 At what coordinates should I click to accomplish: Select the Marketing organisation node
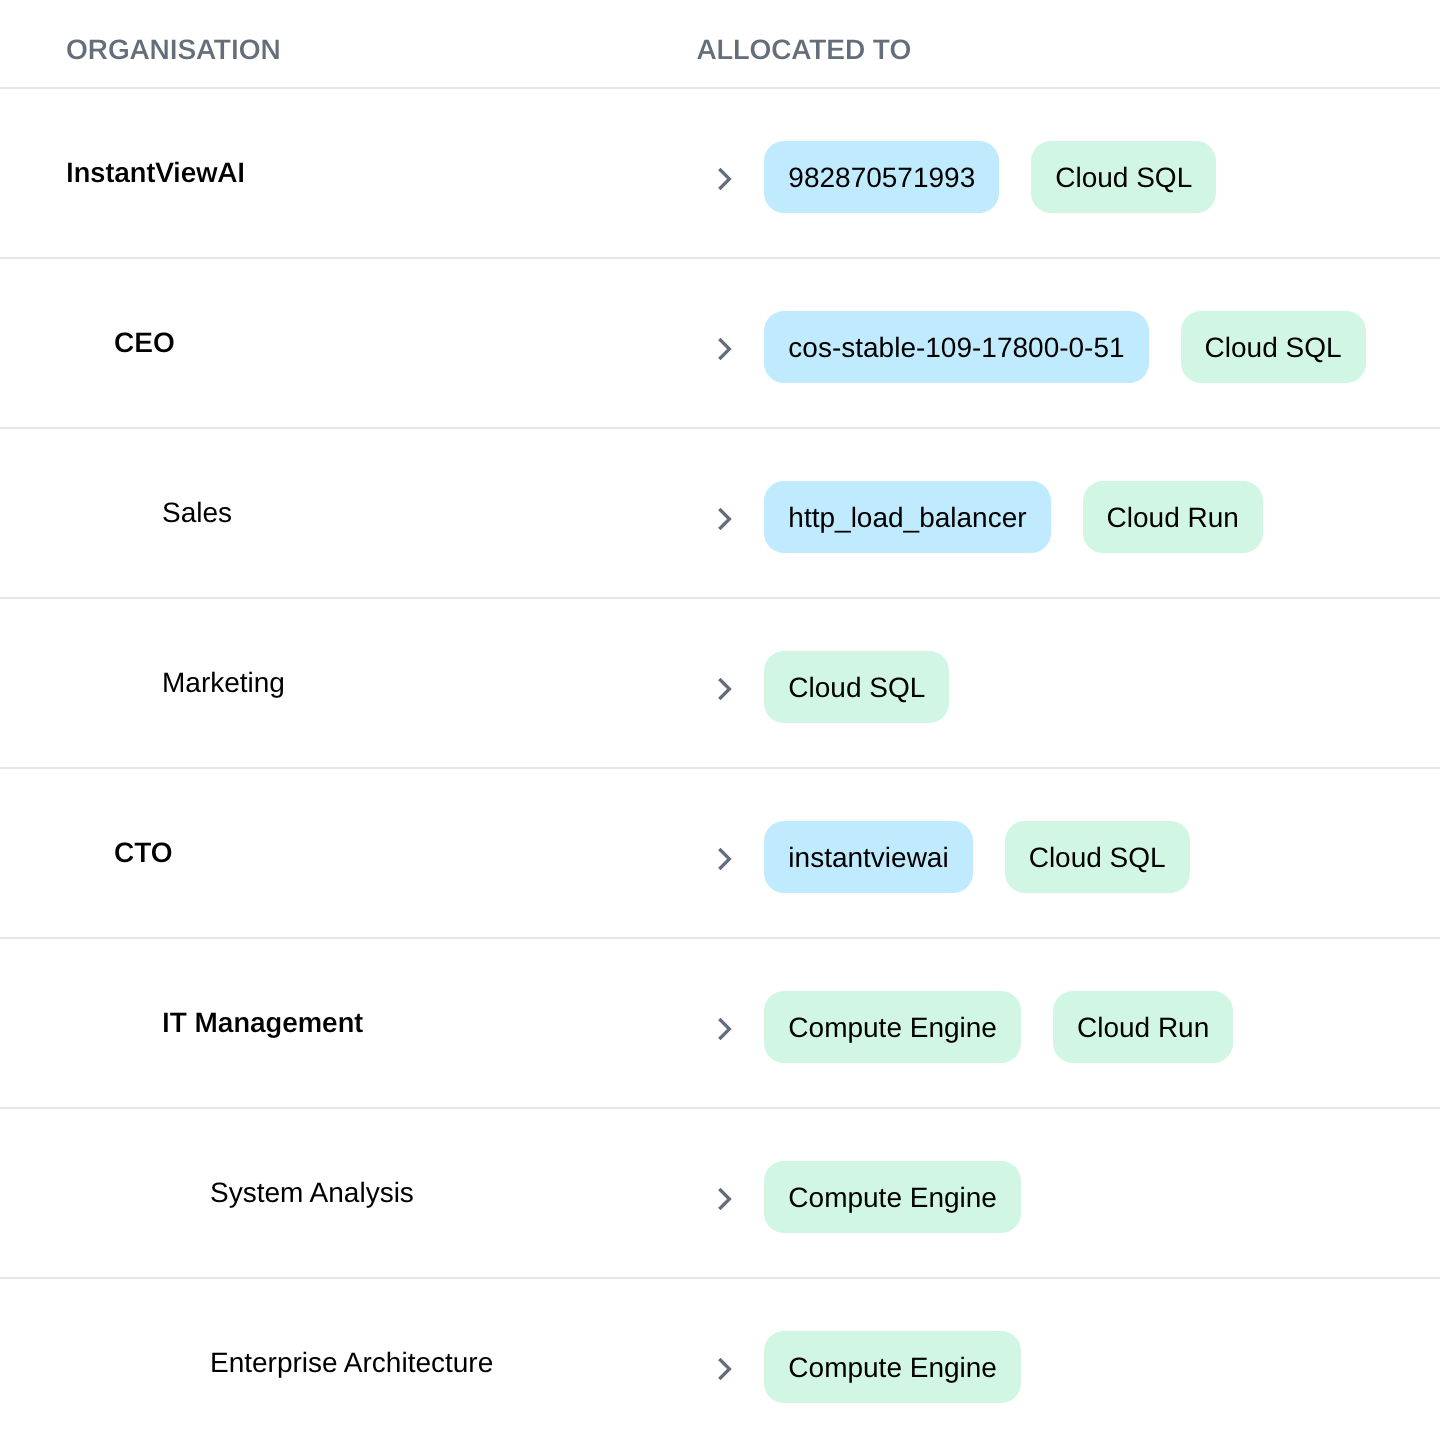223,683
